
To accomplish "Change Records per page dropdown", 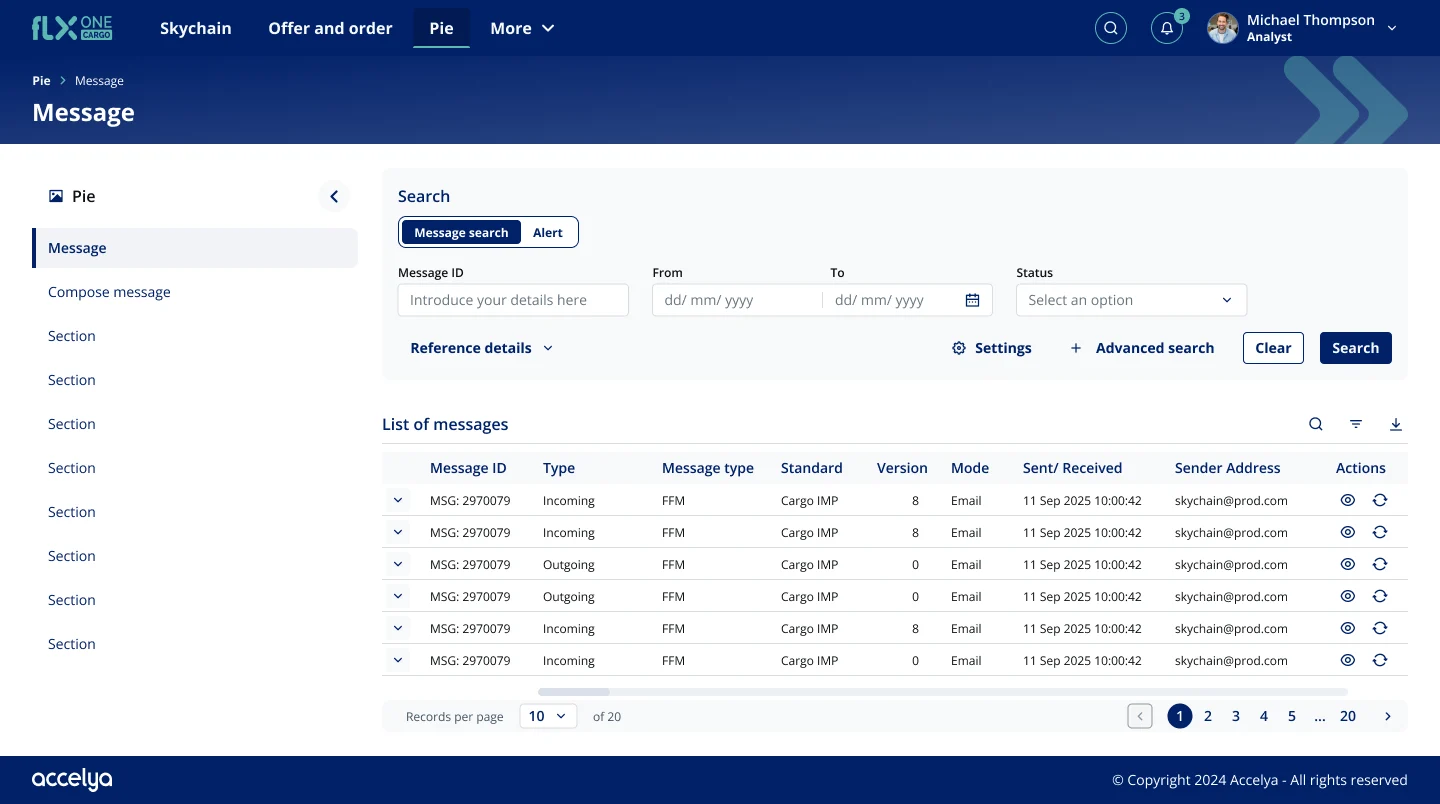I will click(x=548, y=716).
